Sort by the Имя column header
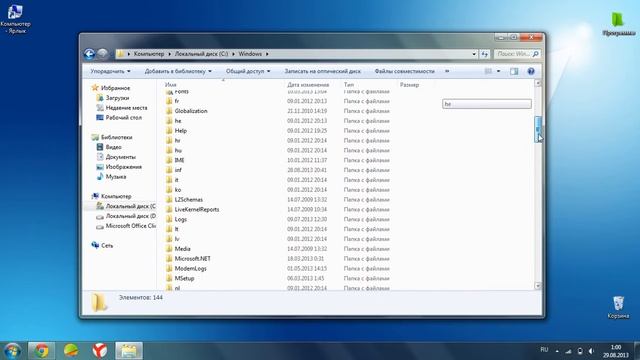The height and width of the screenshot is (360, 640). click(171, 85)
